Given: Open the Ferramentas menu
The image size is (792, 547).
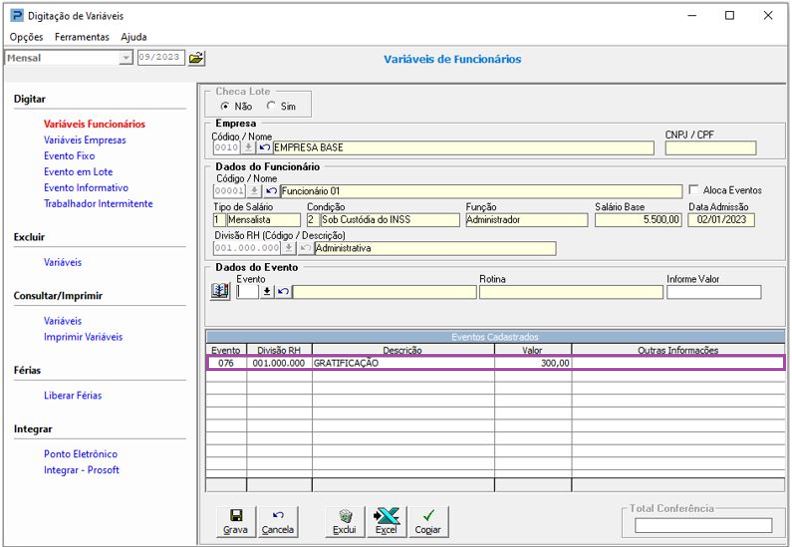Looking at the screenshot, I should (x=82, y=37).
